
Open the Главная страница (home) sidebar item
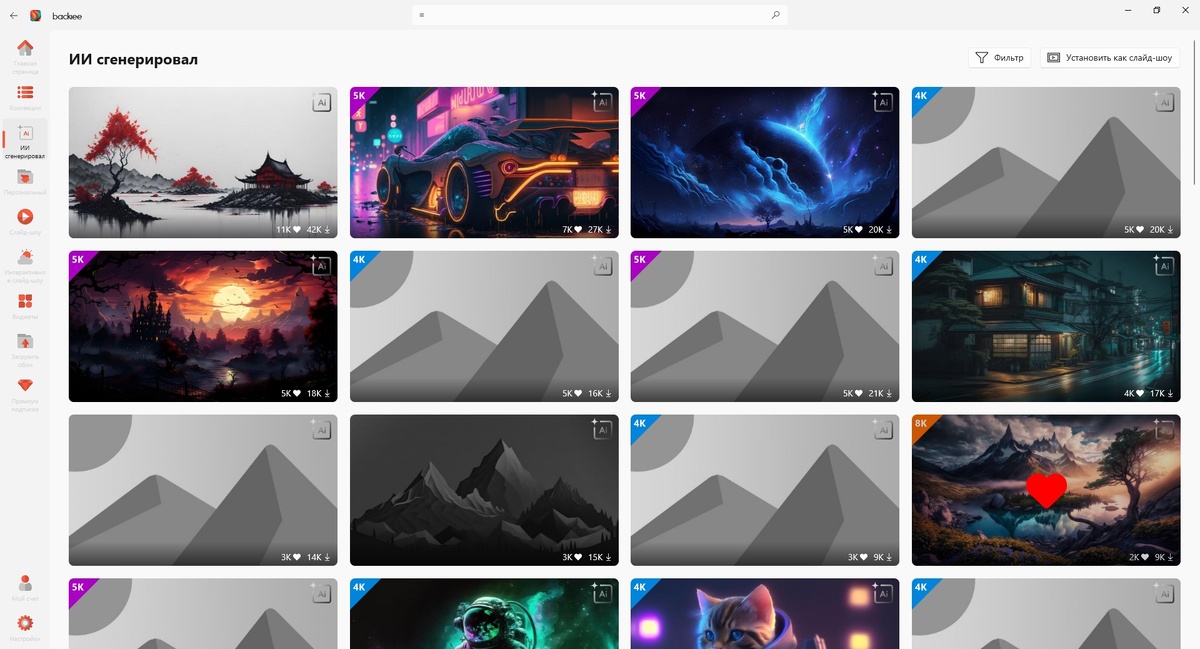[x=25, y=57]
